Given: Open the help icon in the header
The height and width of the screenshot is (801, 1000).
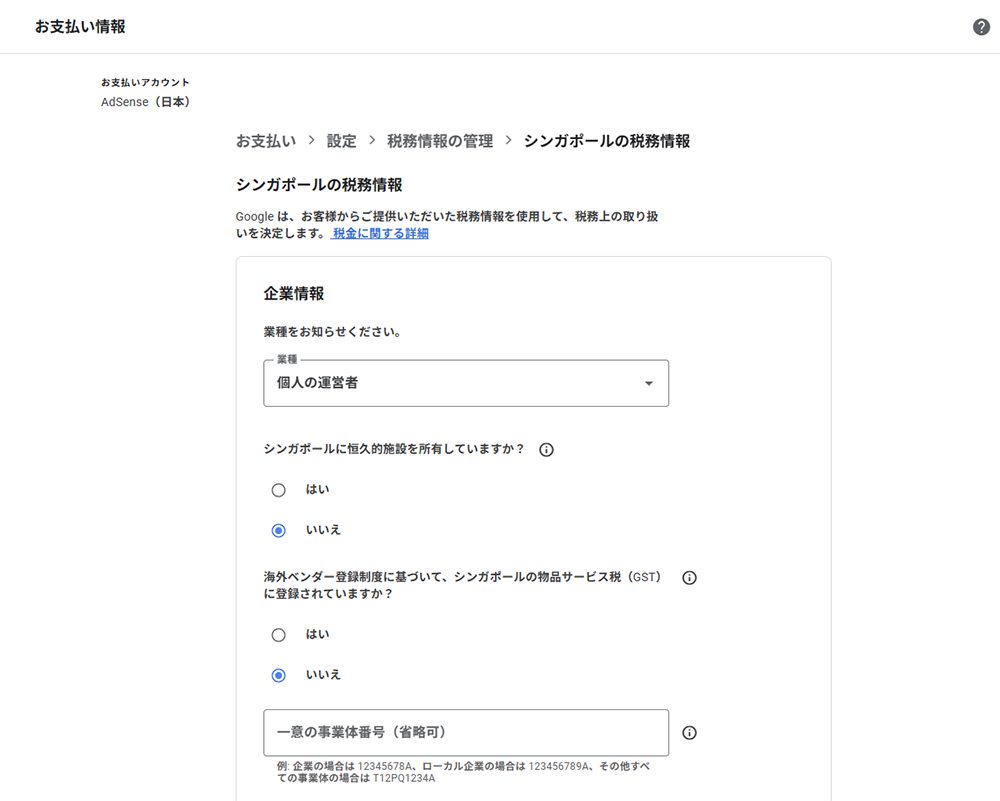Looking at the screenshot, I should 981,27.
